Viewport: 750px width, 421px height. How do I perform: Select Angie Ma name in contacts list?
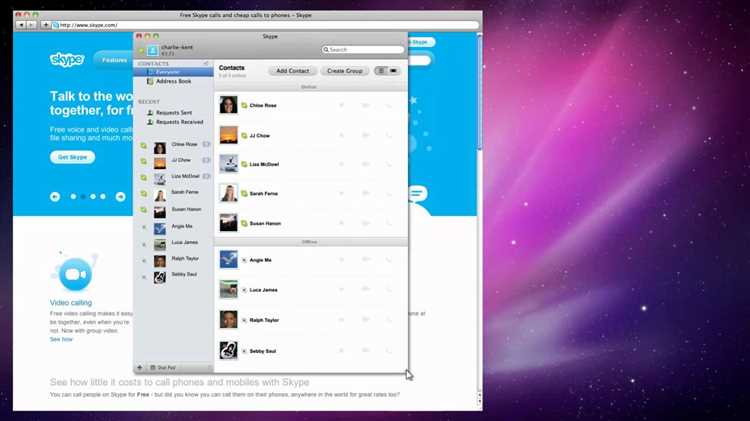tap(261, 260)
